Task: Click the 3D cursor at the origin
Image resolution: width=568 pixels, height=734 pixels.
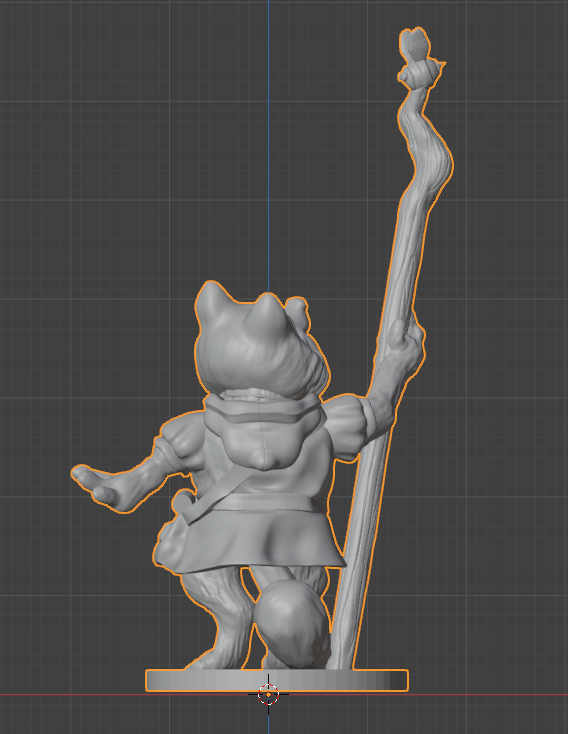Action: pos(268,695)
